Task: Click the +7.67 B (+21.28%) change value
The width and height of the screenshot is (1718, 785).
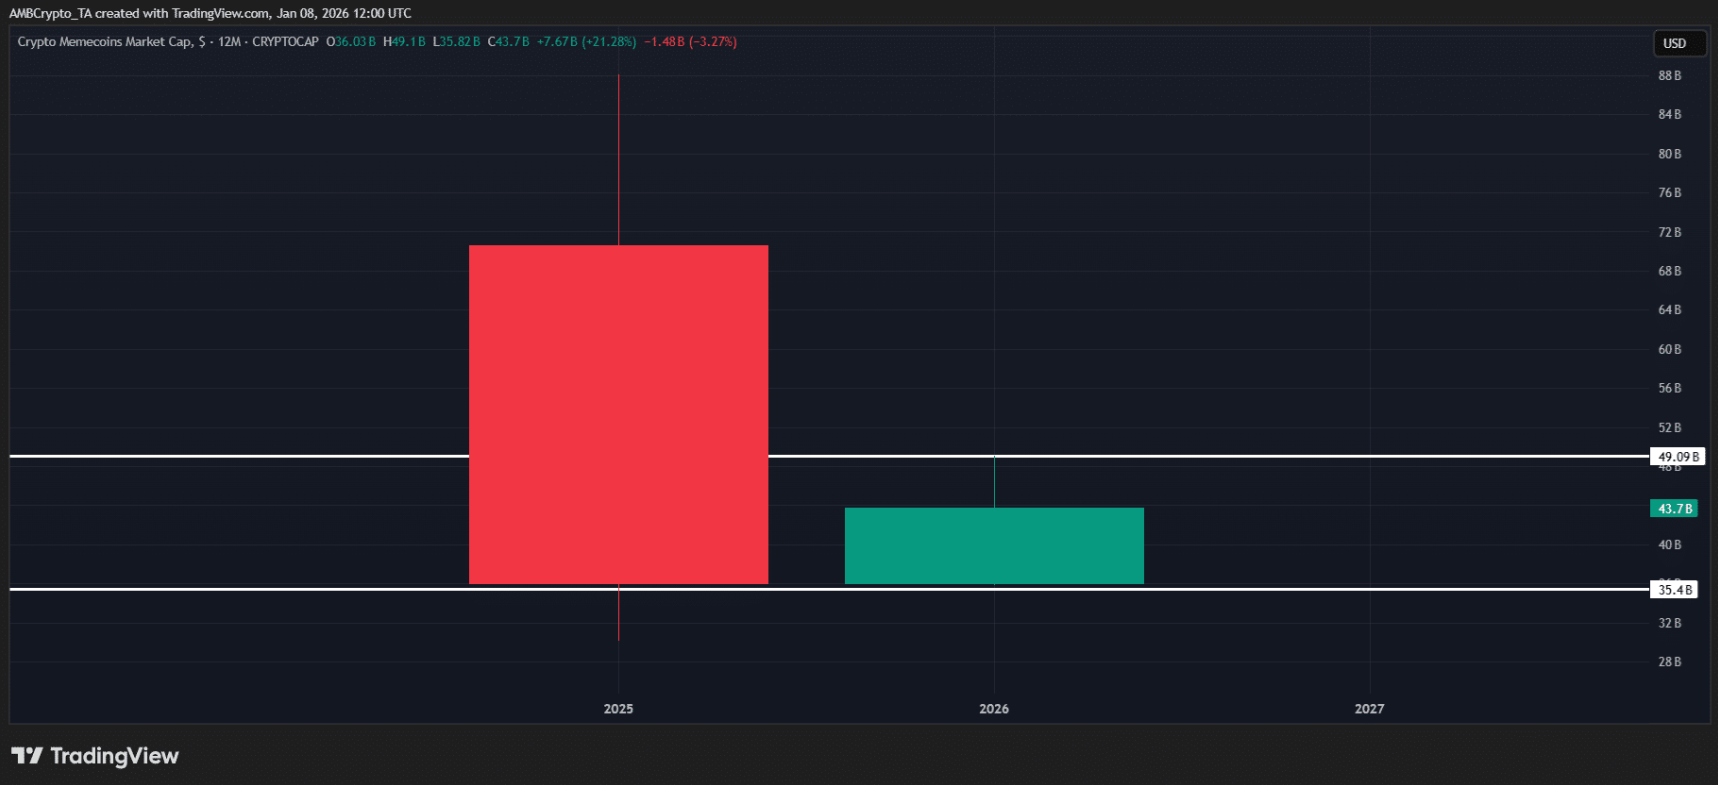Action: pyautogui.click(x=586, y=42)
